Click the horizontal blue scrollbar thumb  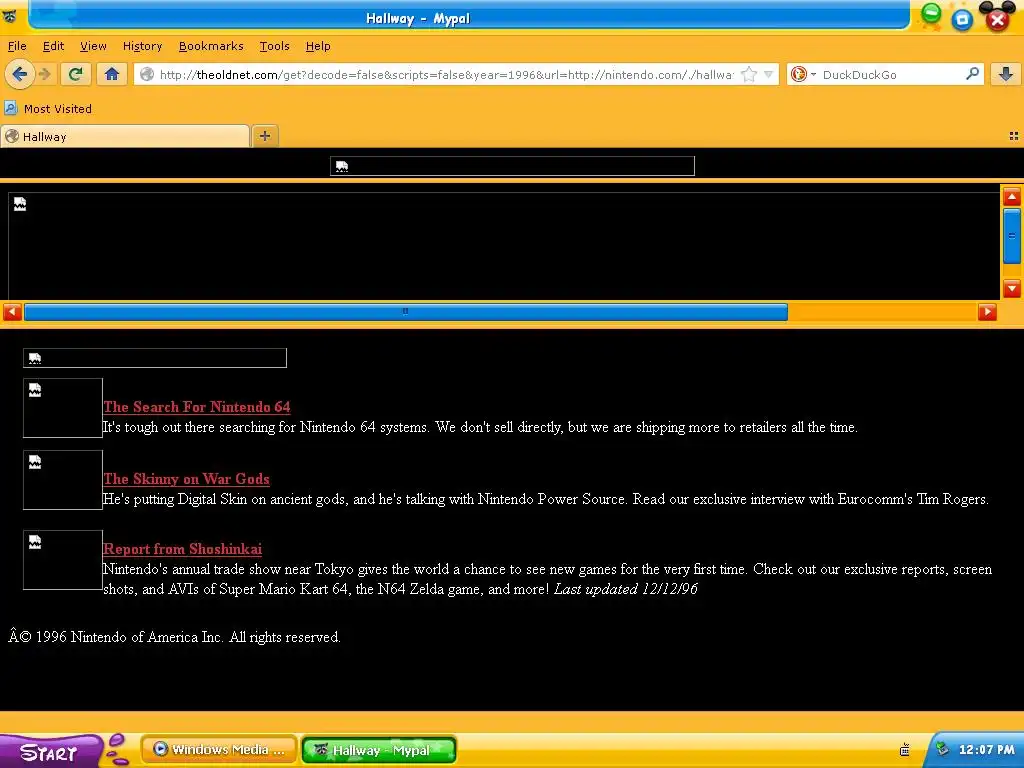[406, 312]
